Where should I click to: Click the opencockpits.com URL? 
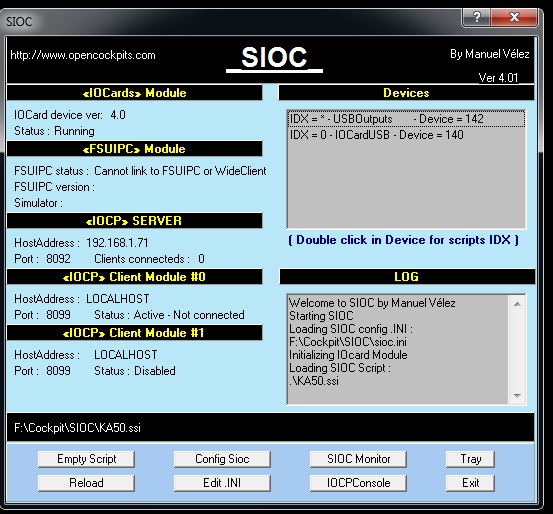(83, 55)
